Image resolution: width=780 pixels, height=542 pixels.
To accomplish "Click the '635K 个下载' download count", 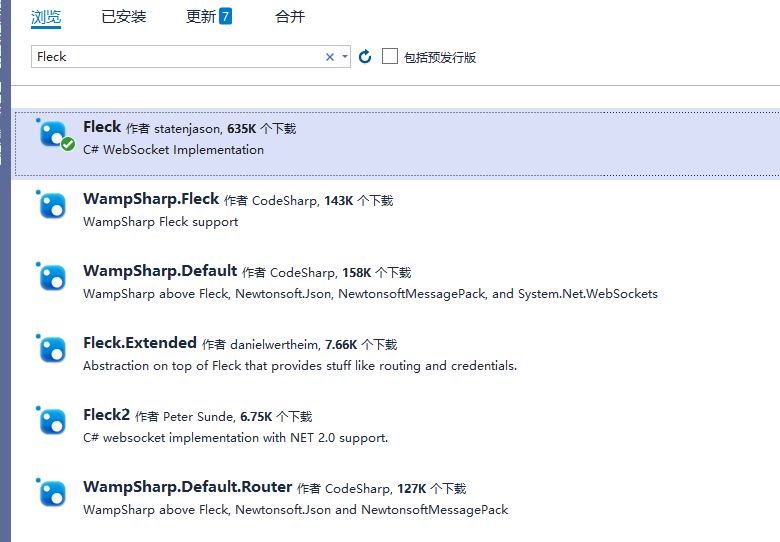I will point(262,129).
